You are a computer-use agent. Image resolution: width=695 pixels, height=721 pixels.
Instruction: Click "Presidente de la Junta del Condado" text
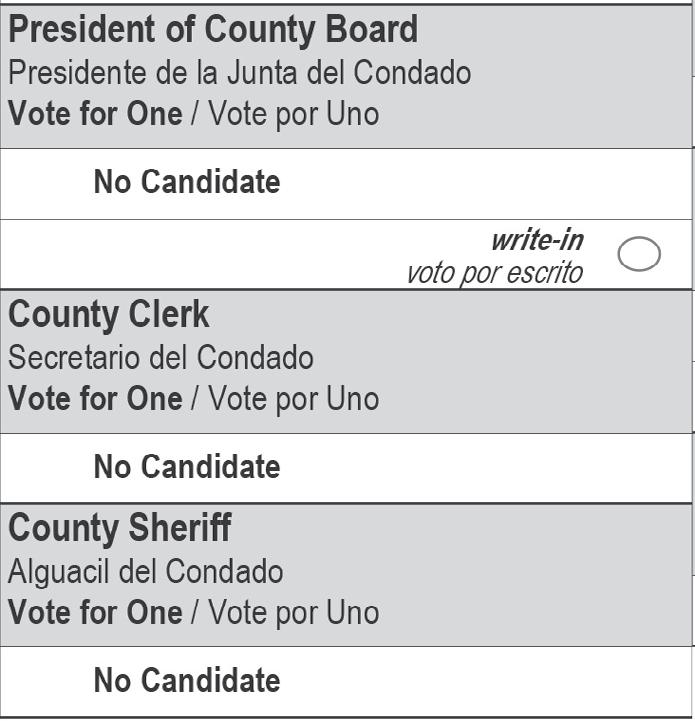pyautogui.click(x=239, y=72)
